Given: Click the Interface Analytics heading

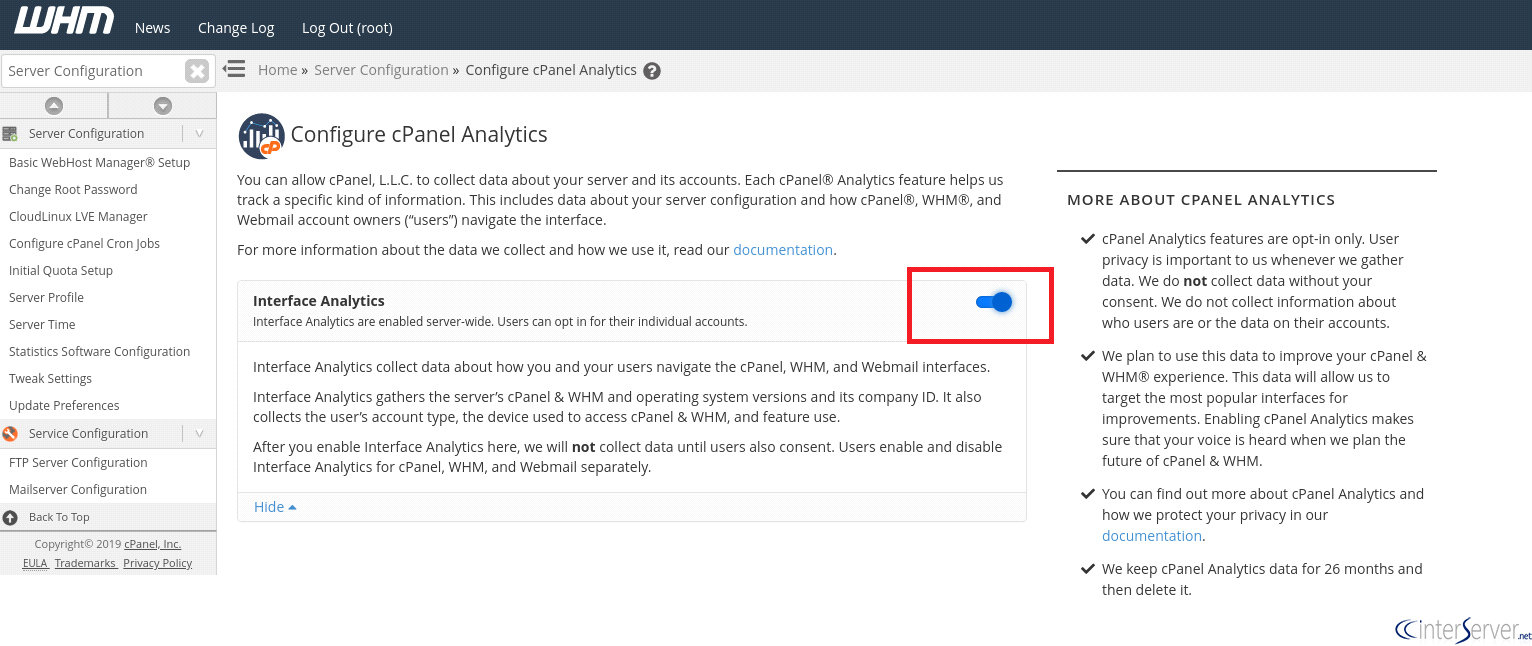Looking at the screenshot, I should click(x=319, y=301).
